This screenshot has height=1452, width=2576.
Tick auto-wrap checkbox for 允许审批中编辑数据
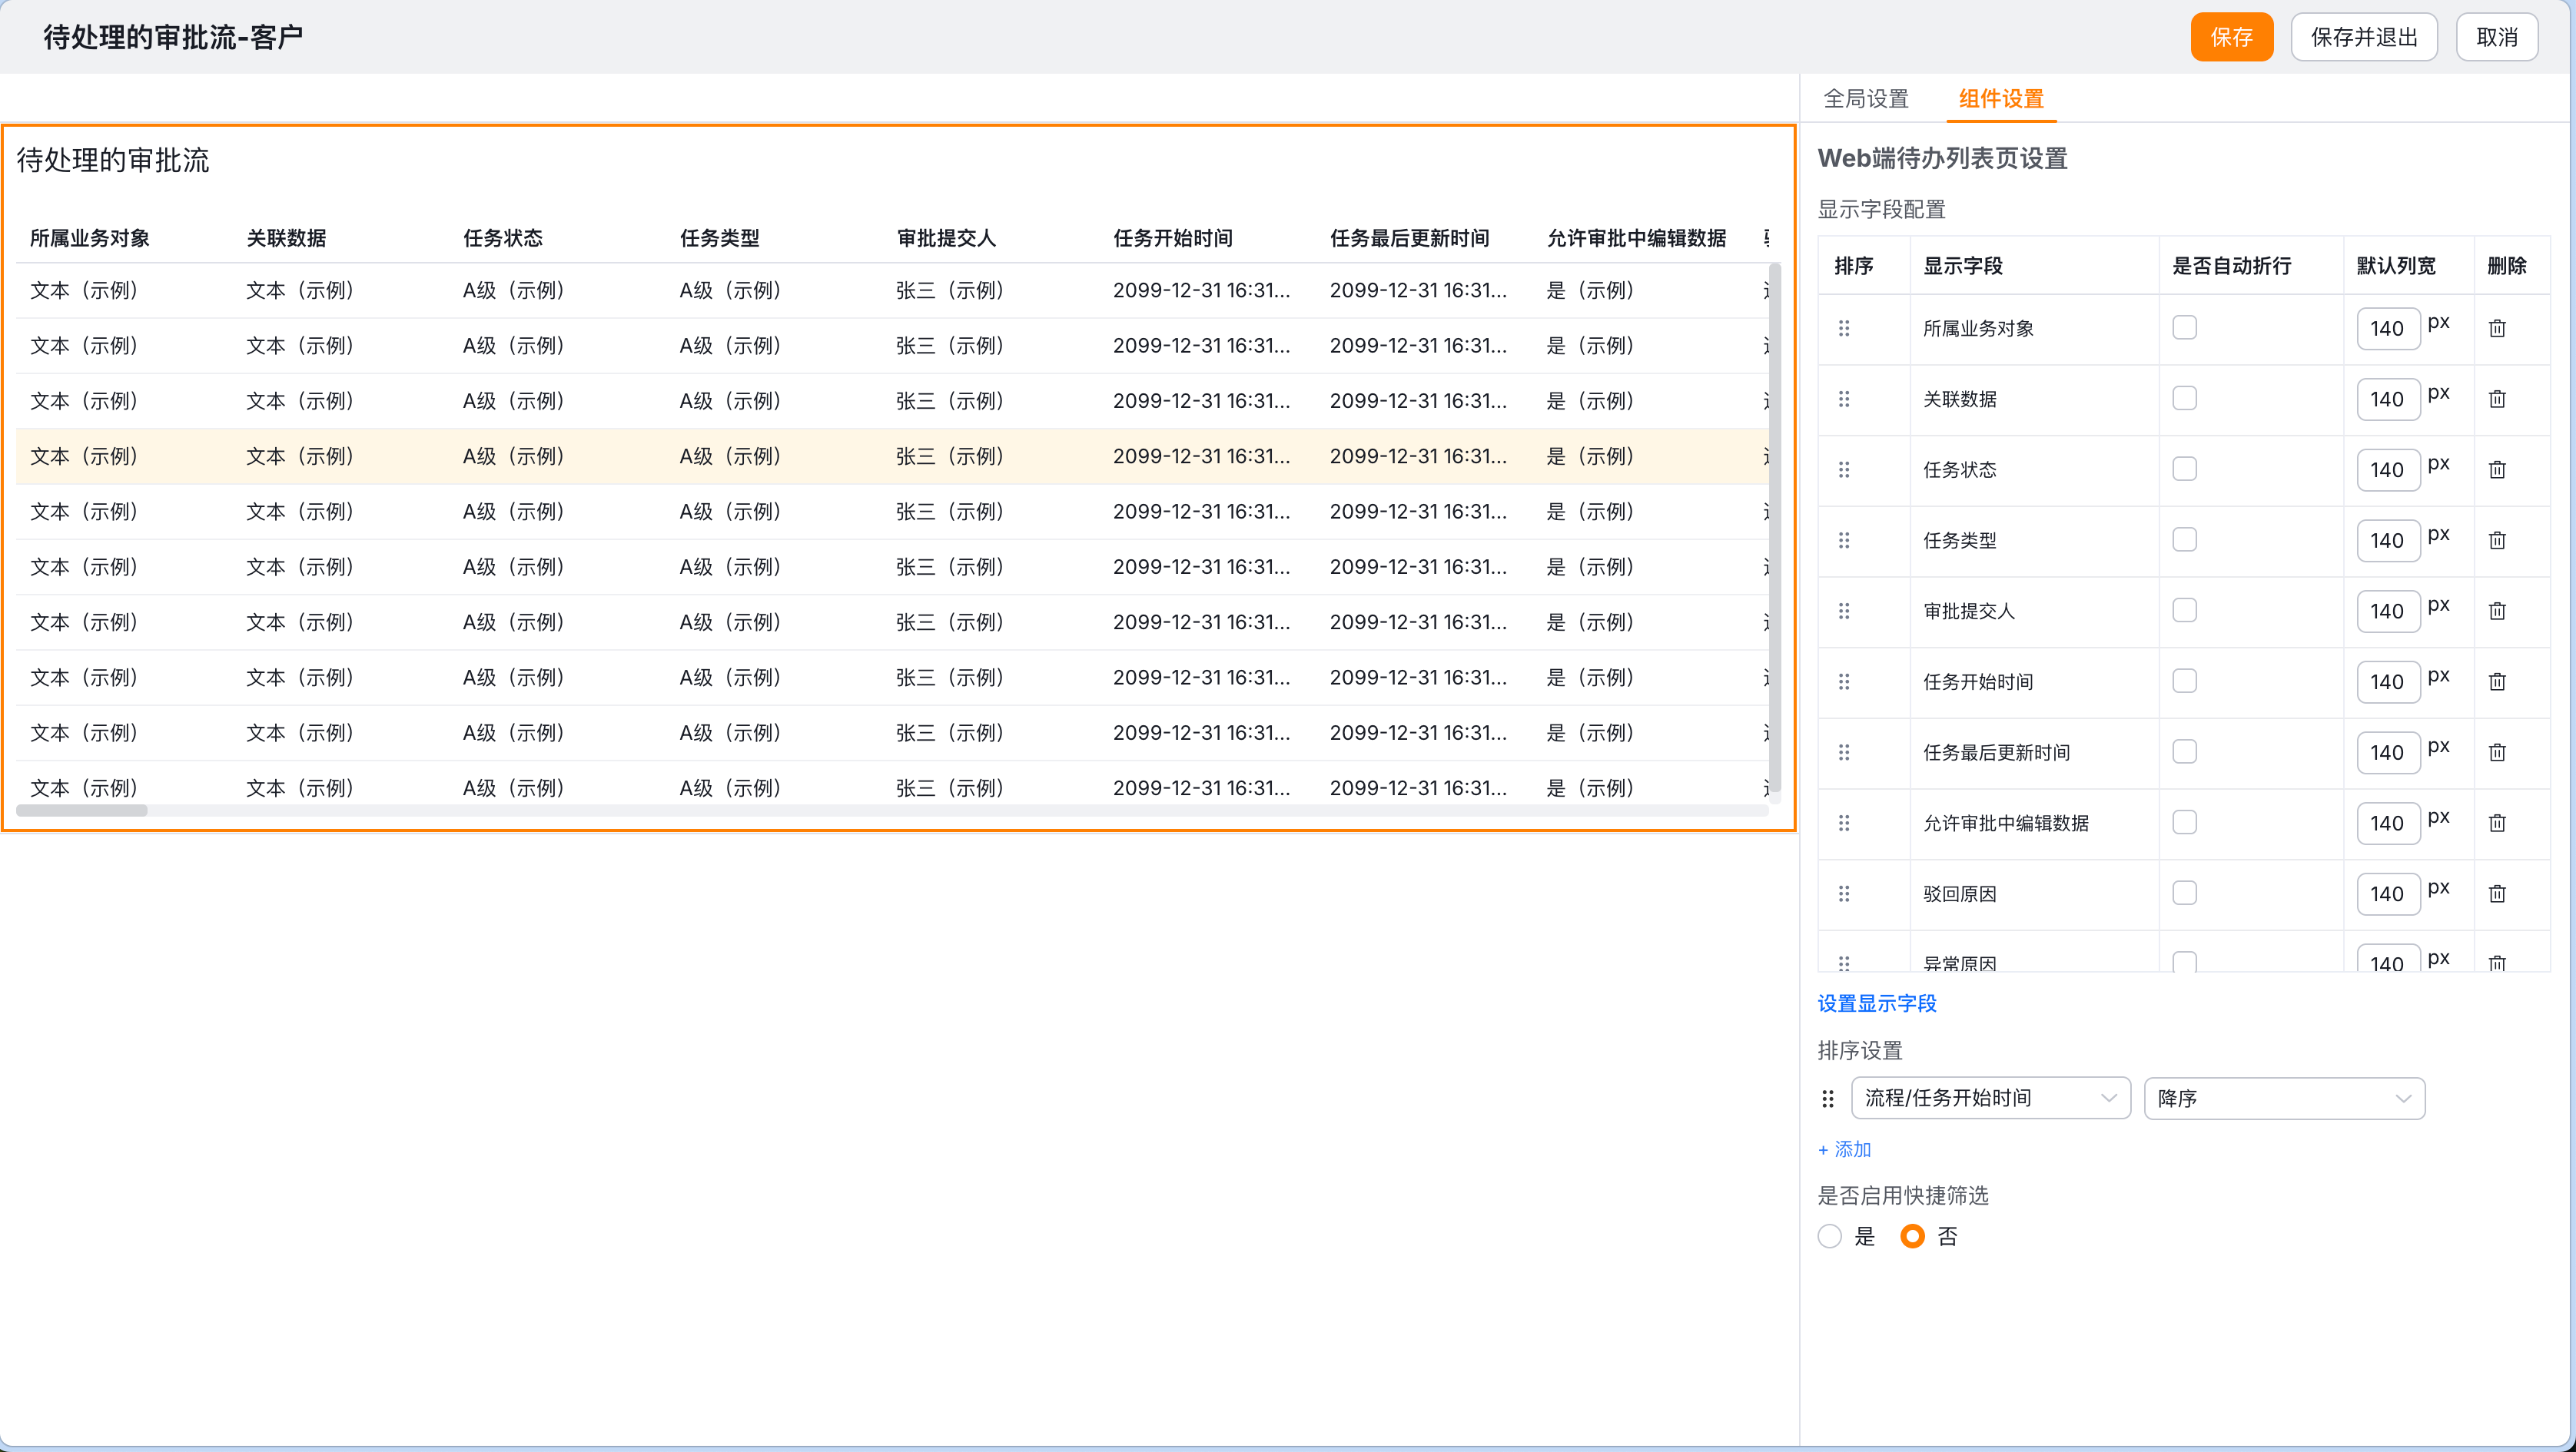click(2184, 823)
